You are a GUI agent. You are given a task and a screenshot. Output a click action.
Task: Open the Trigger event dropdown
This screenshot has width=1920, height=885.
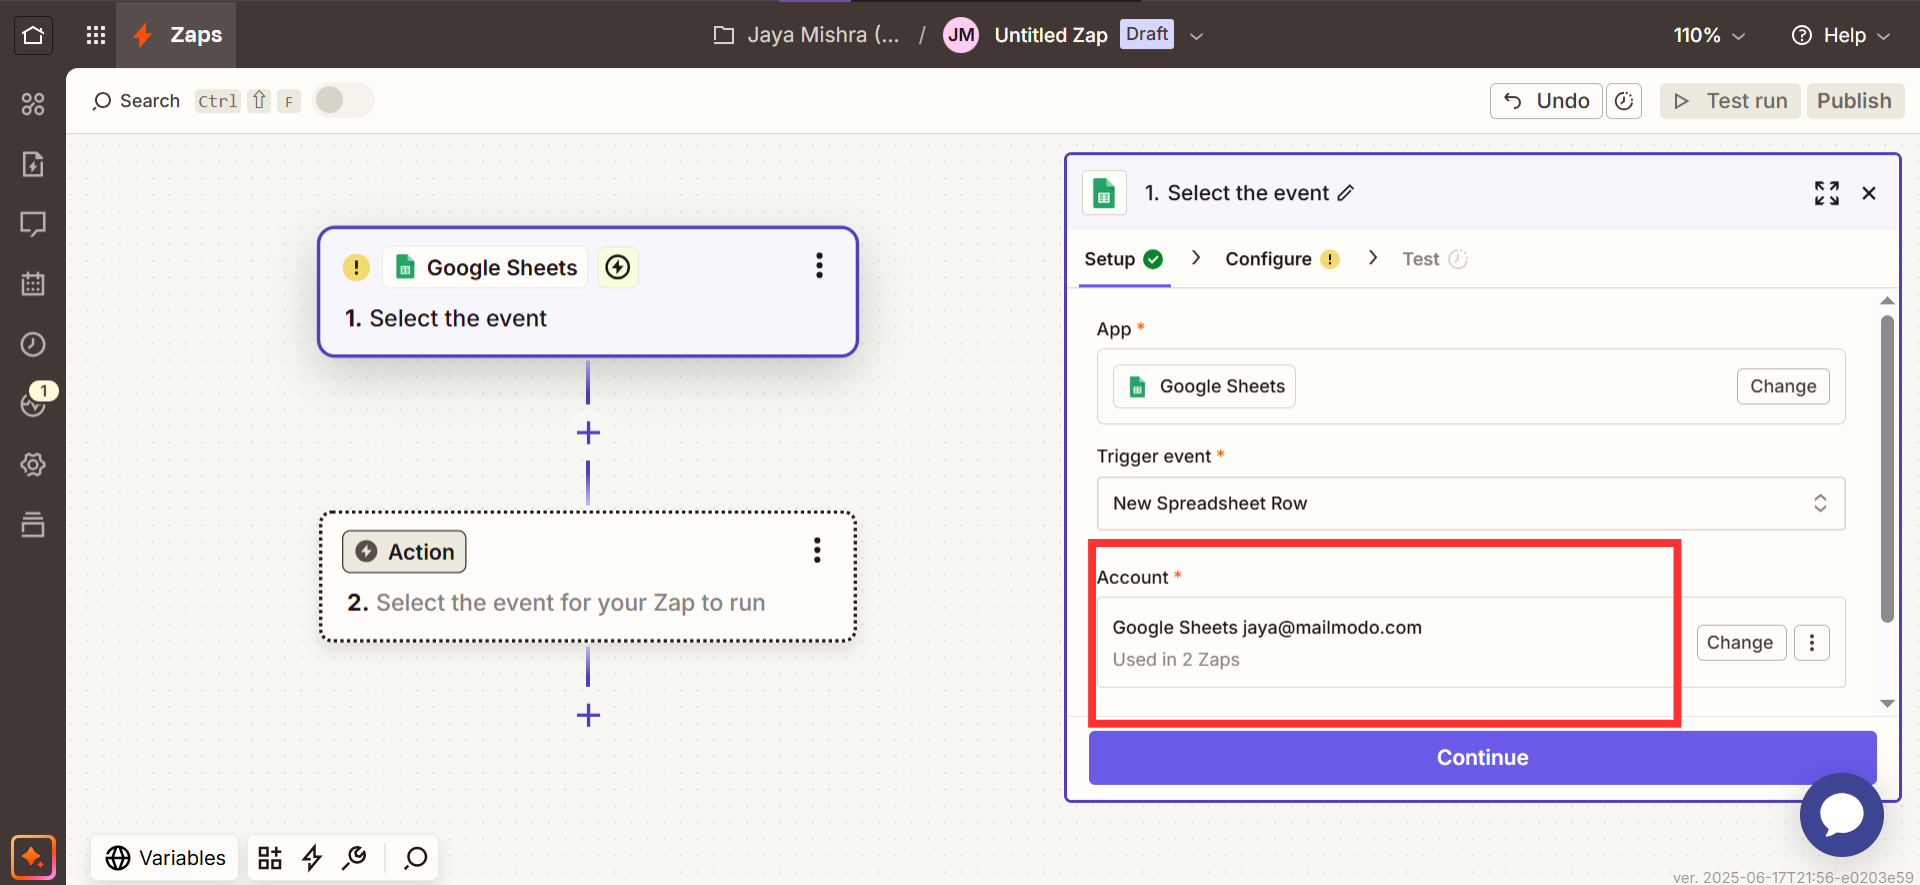coord(1471,503)
